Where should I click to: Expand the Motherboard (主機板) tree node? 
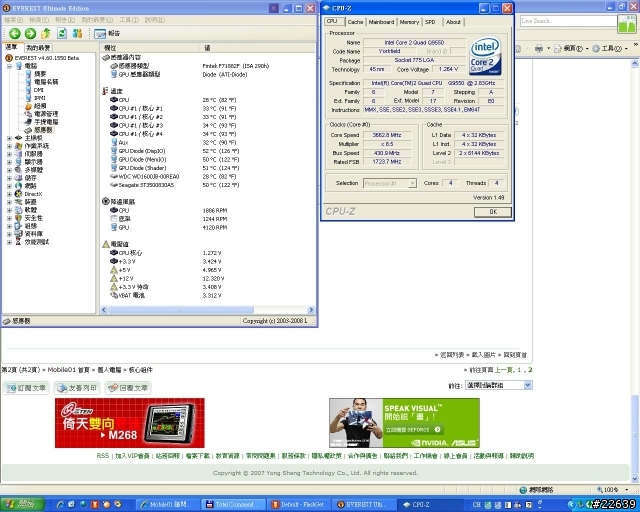point(9,138)
